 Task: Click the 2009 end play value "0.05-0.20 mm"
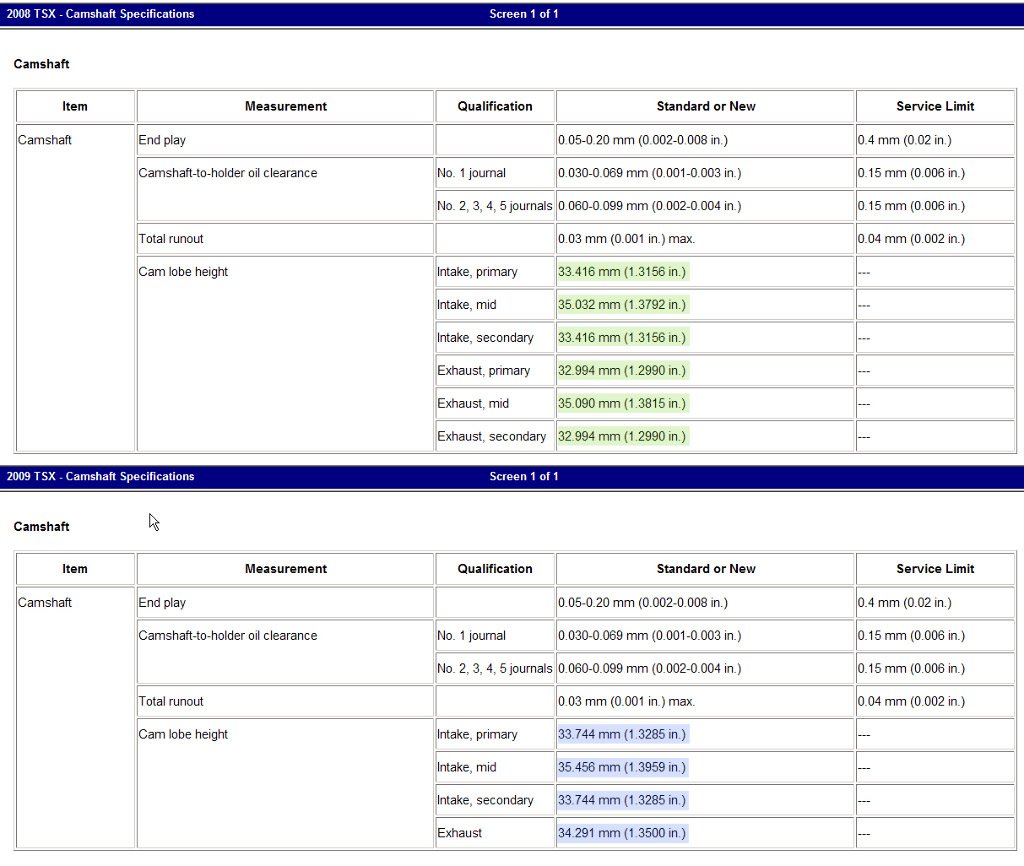click(643, 602)
